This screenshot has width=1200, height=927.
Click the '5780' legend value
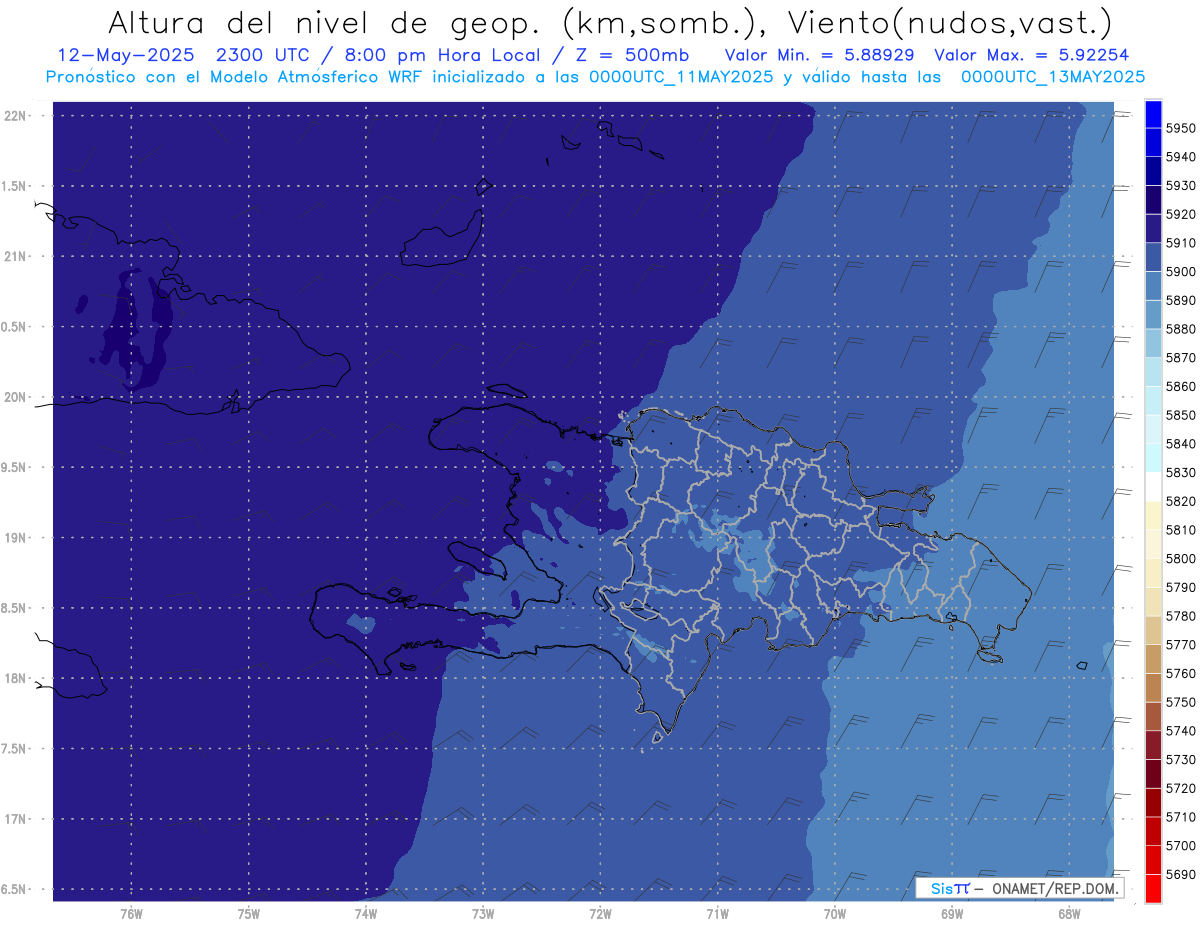1181,616
